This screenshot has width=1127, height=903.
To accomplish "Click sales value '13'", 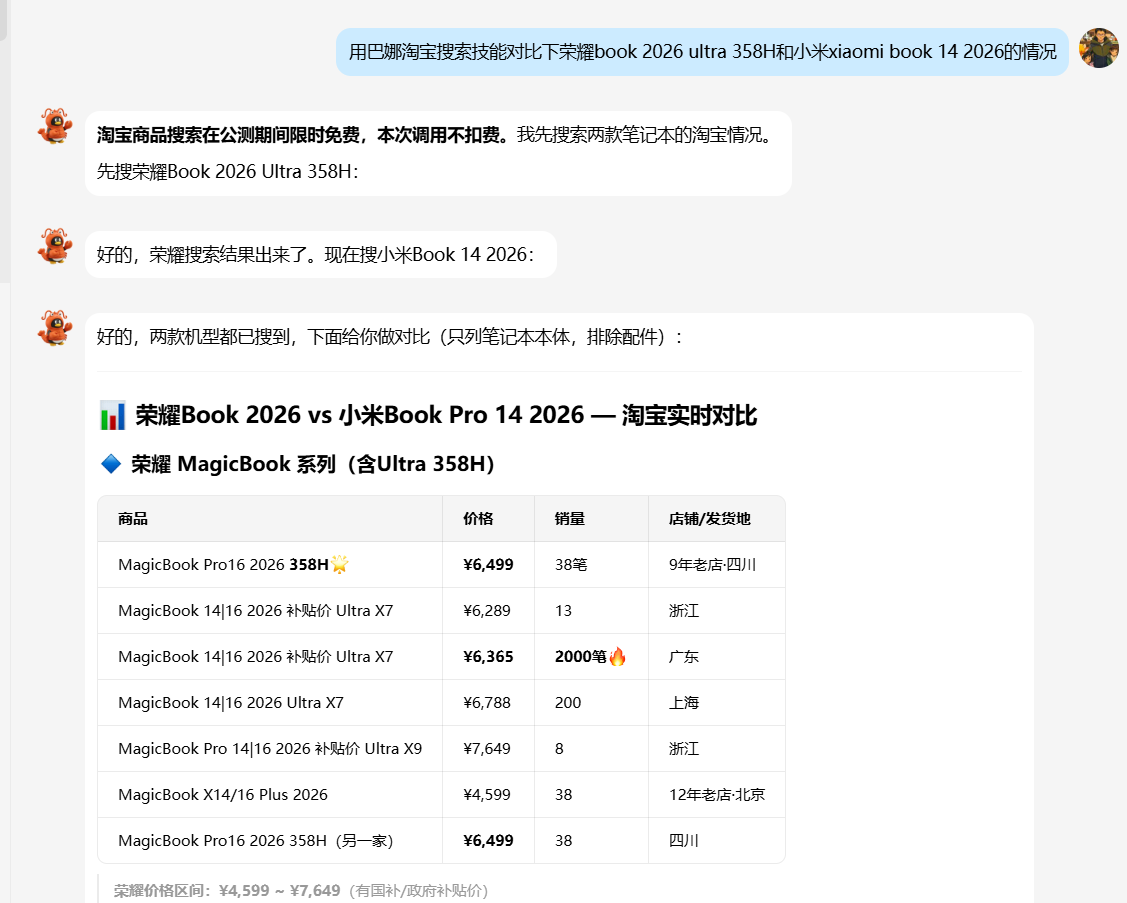I will tap(564, 610).
